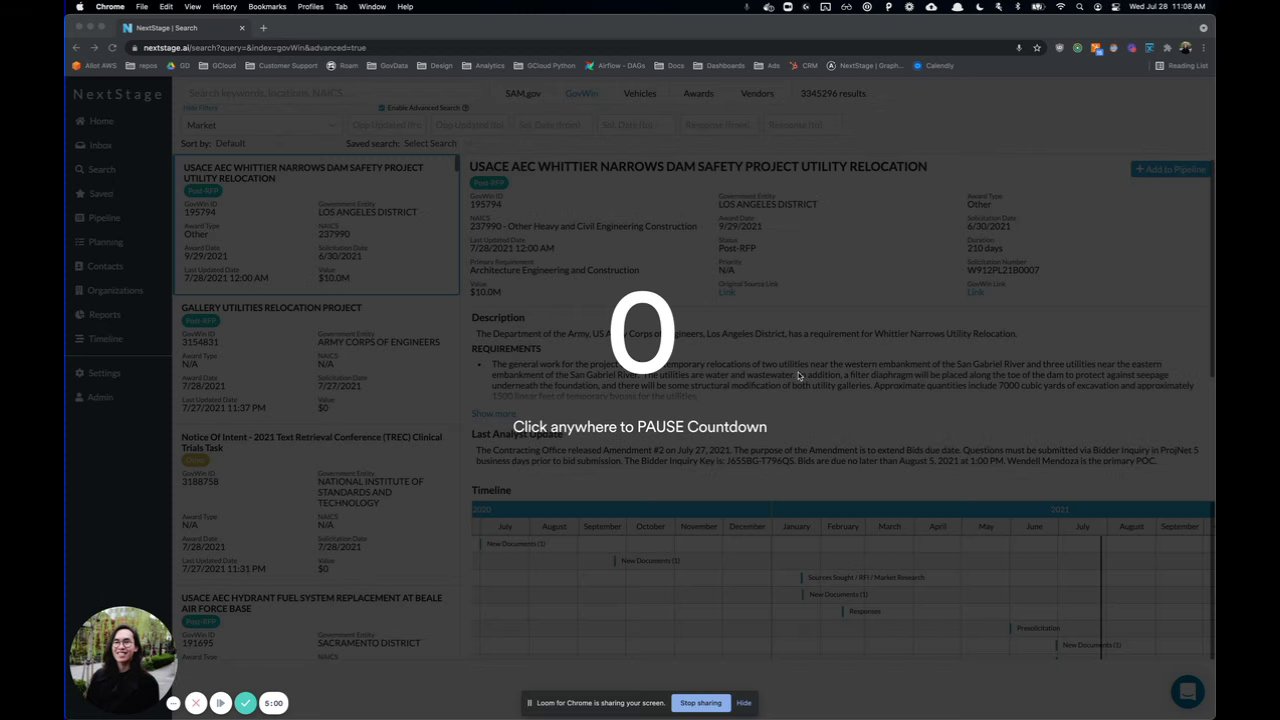Finish recording with the green checkmark button
The height and width of the screenshot is (720, 1280).
click(246, 703)
